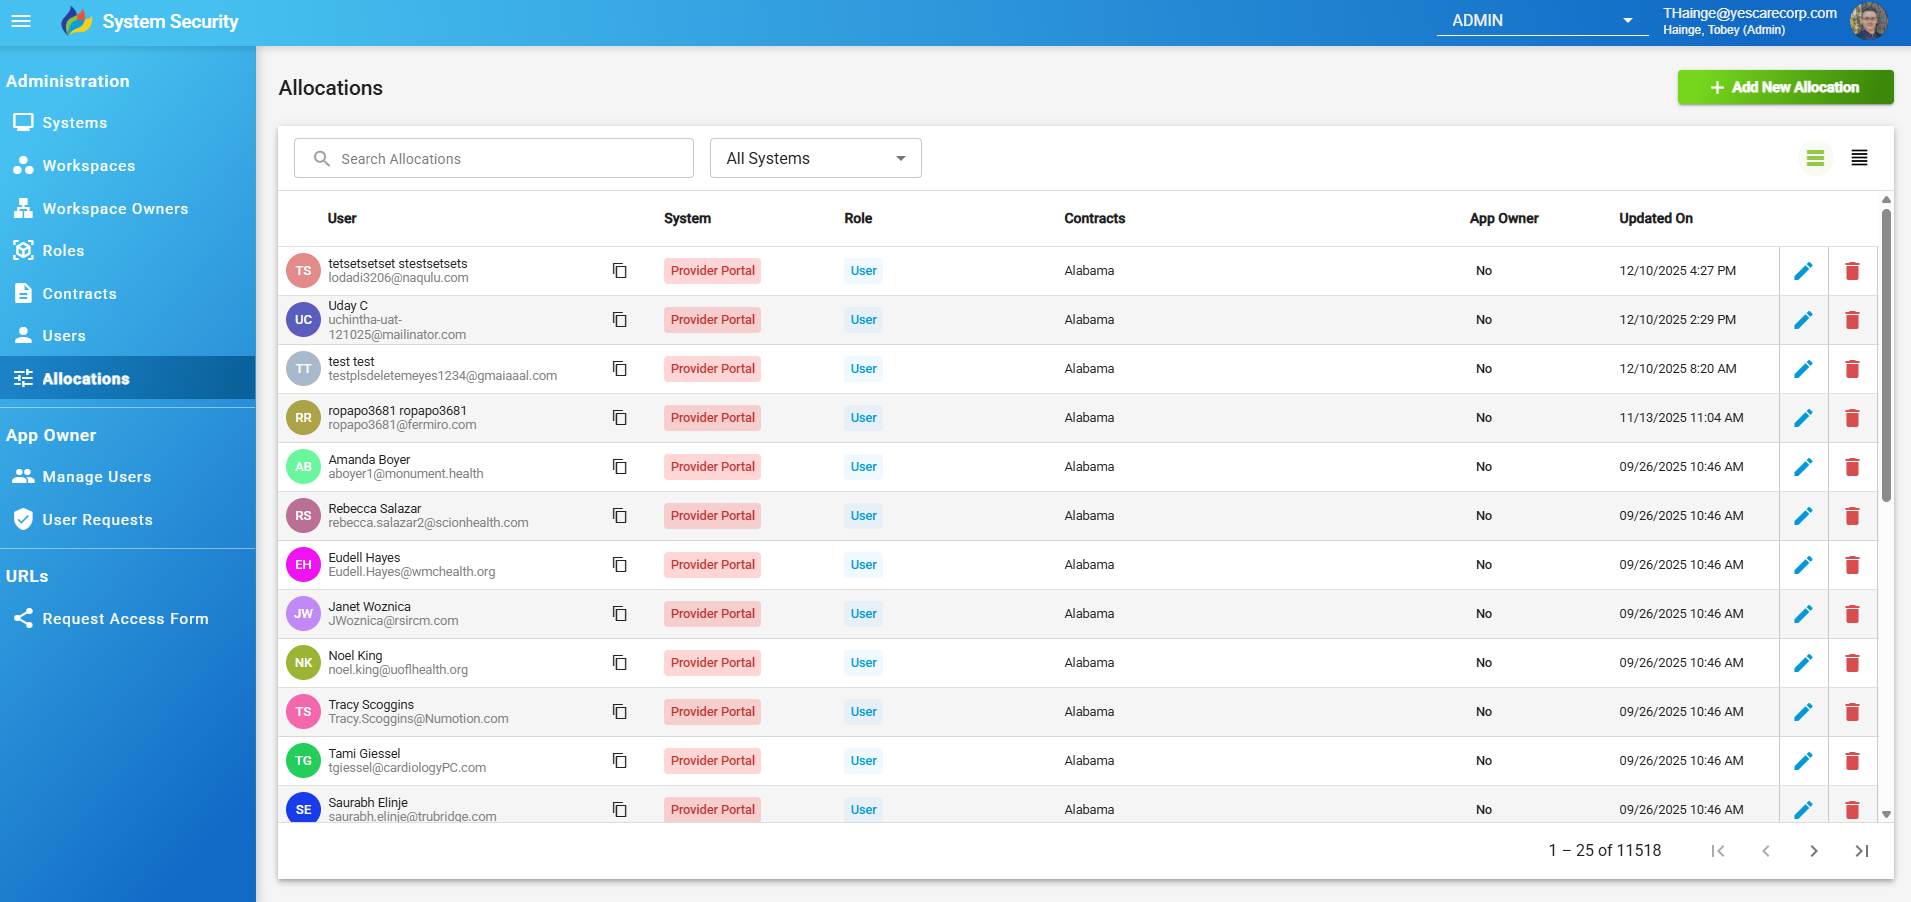The height and width of the screenshot is (902, 1911).
Task: Click the Contracts column header
Action: (x=1094, y=218)
